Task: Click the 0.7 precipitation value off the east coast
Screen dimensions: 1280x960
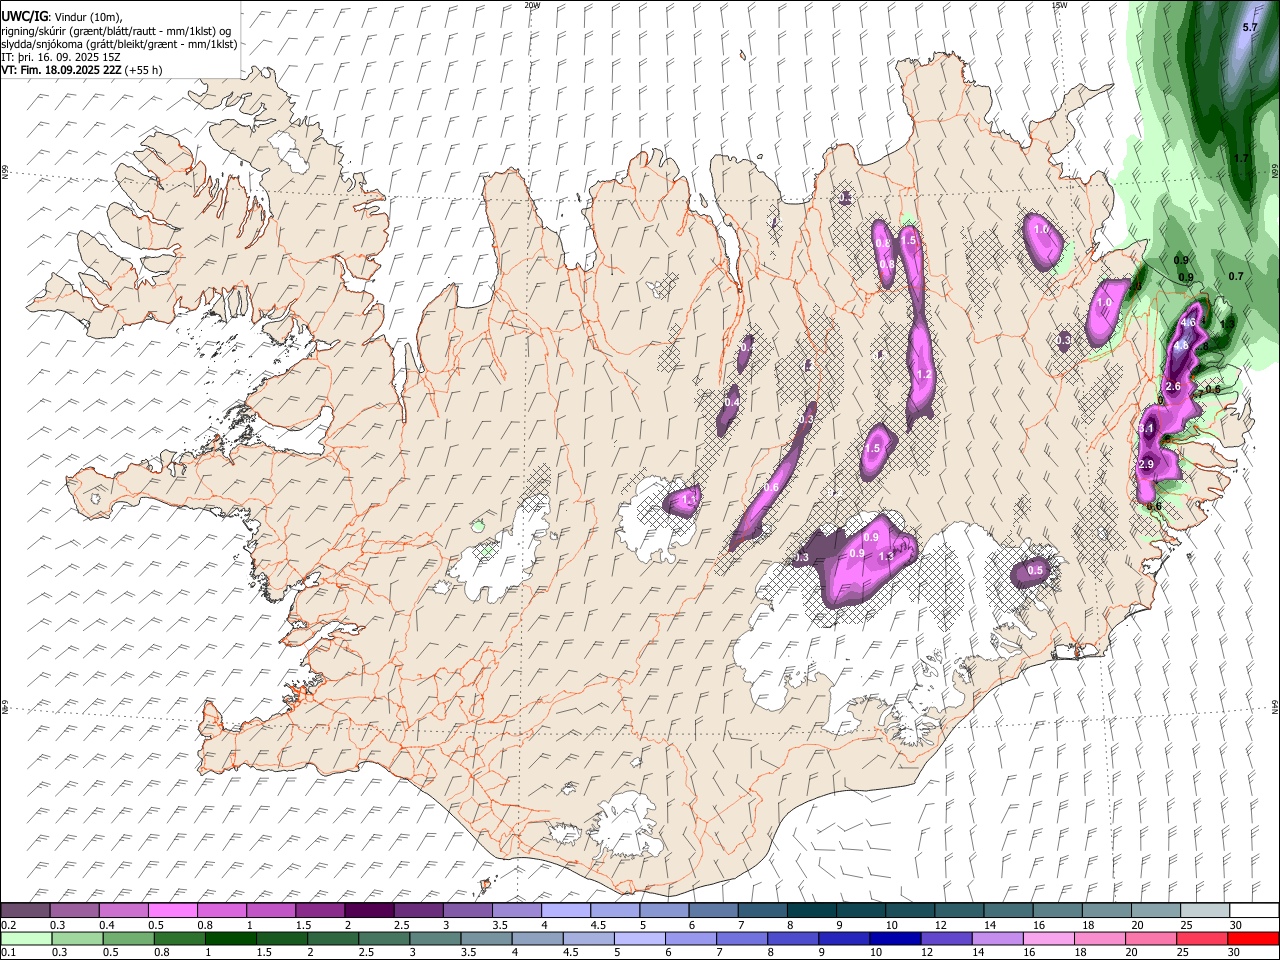Action: 1236,276
